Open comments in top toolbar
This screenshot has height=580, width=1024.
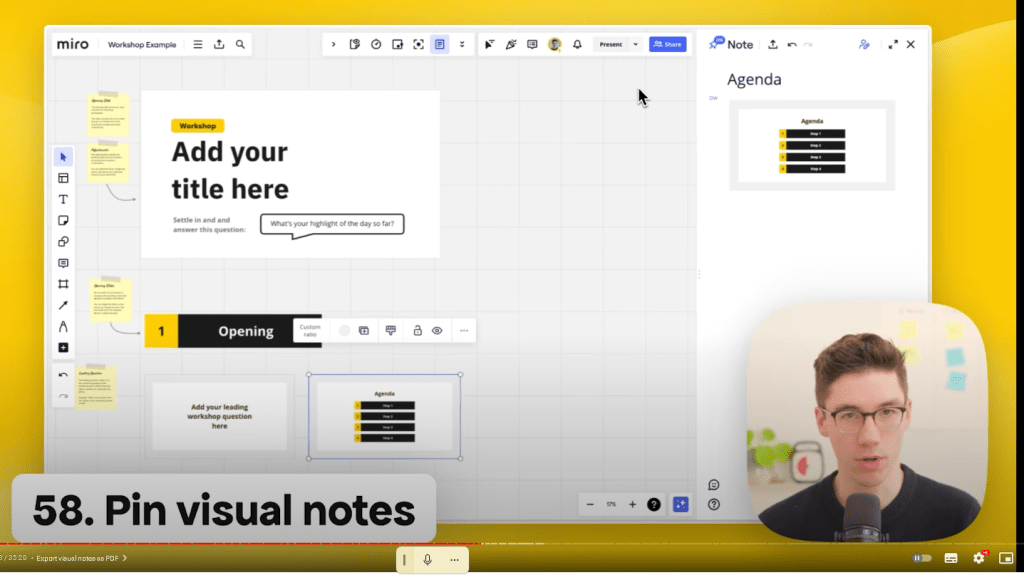point(532,44)
